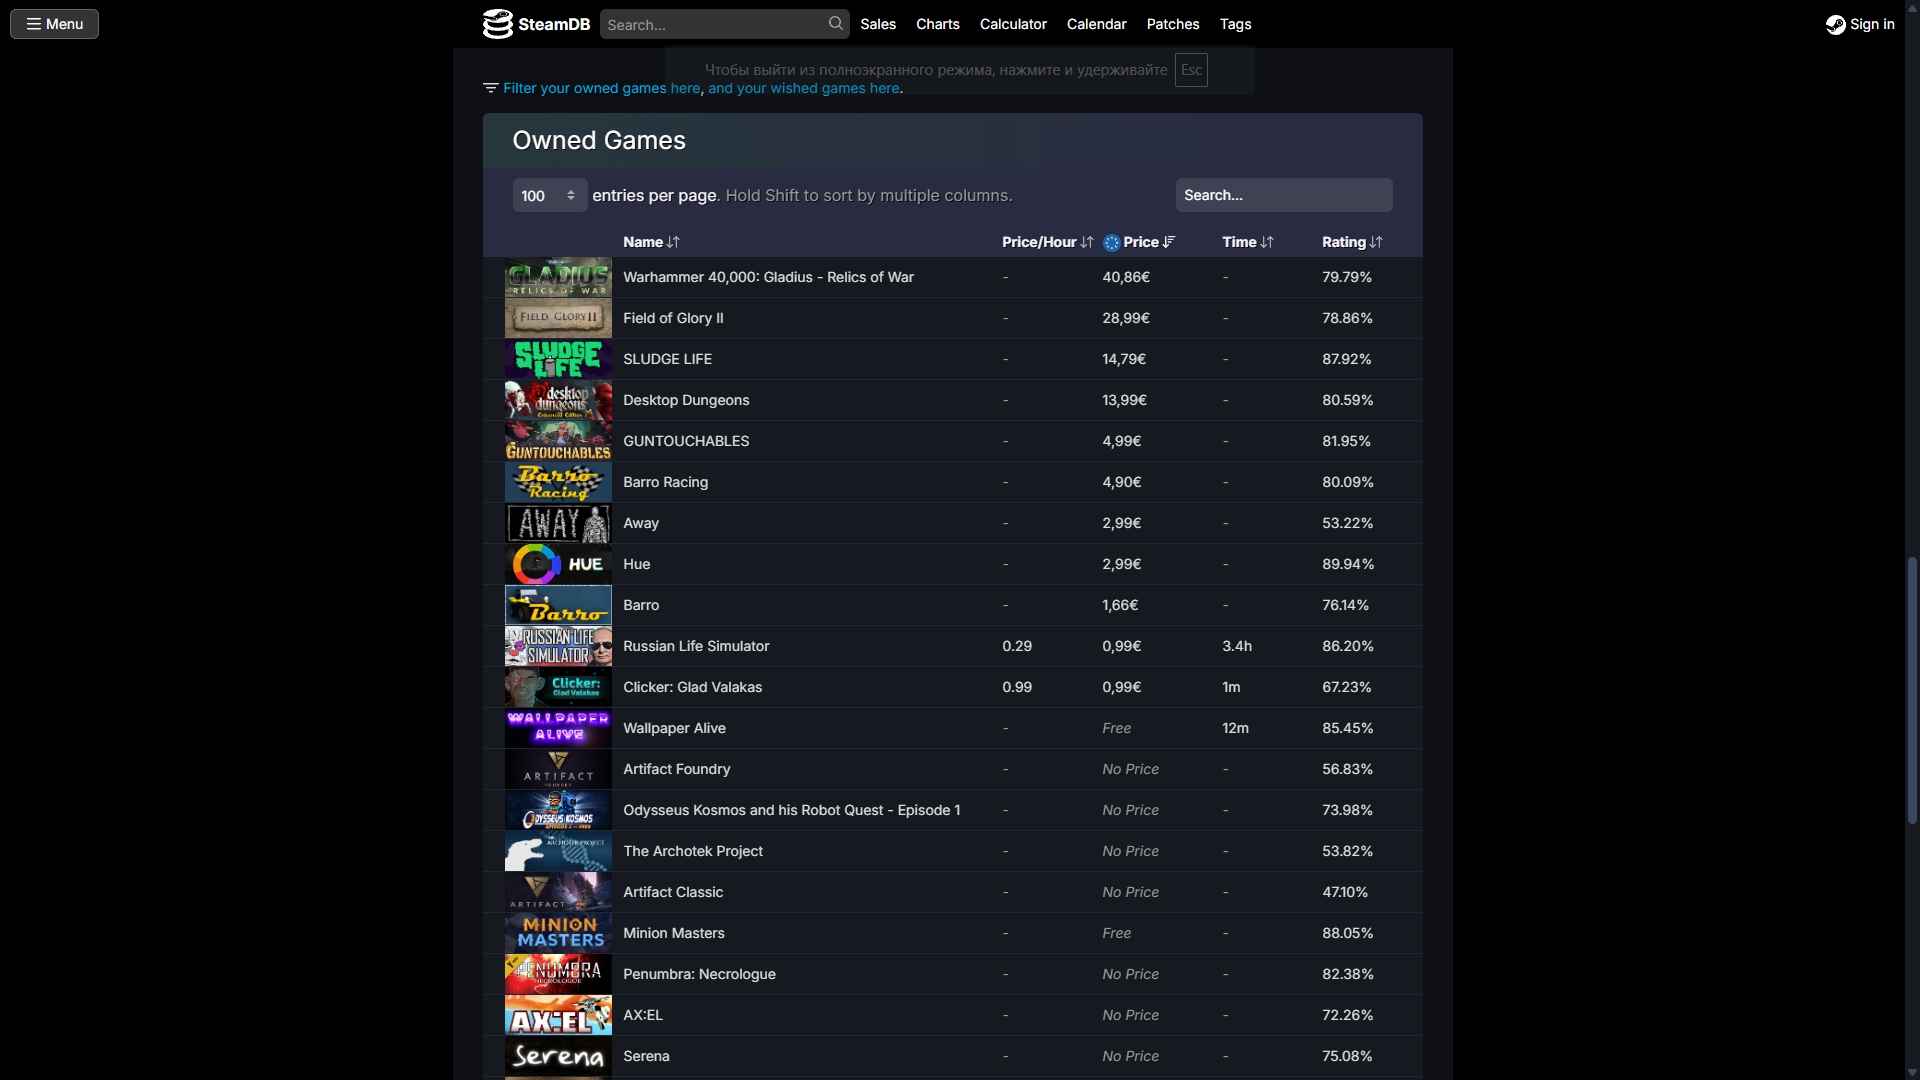This screenshot has width=1920, height=1080.
Task: Click the Russian Life Simulator thumbnail
Action: pyautogui.click(x=558, y=646)
